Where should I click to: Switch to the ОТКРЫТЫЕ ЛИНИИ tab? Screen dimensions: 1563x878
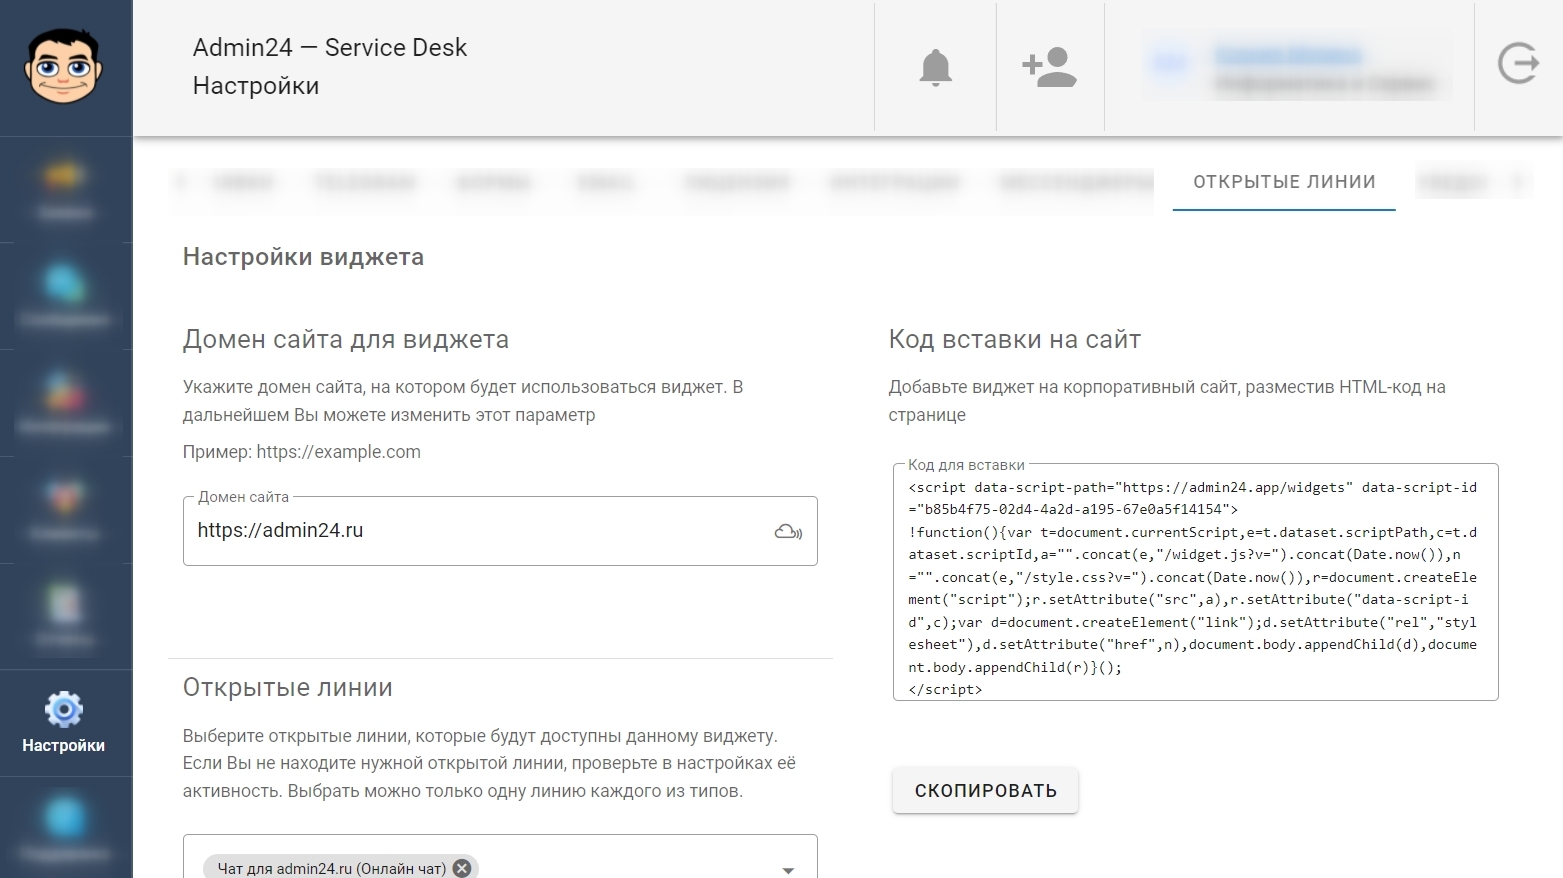pos(1284,182)
